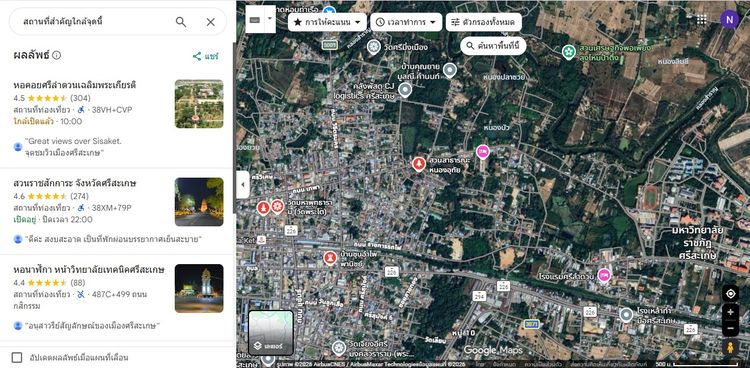Select the วัดศรีมิ่งเมือง temple pin
The height and width of the screenshot is (368, 750).
tap(374, 47)
